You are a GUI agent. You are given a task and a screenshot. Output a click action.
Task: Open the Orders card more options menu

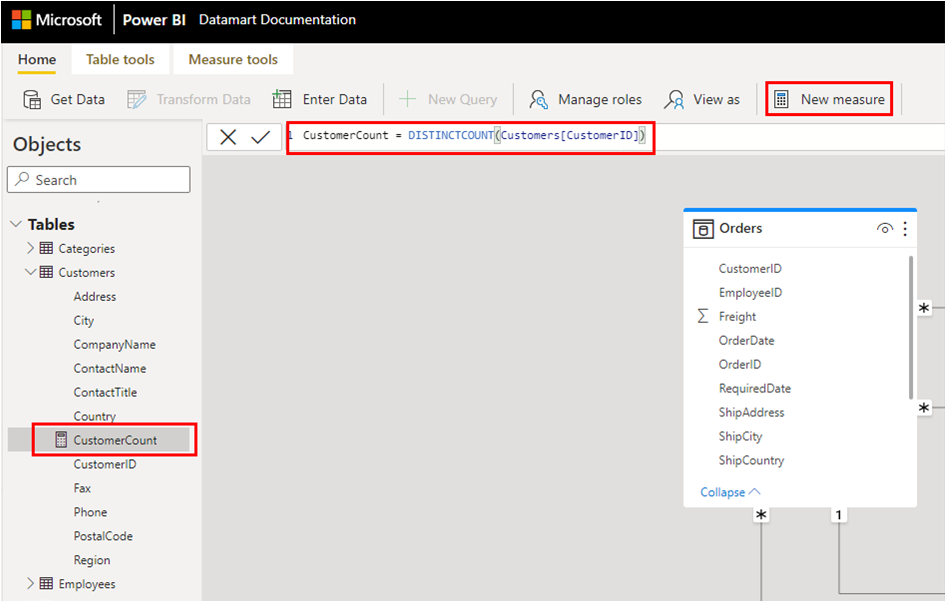(905, 229)
